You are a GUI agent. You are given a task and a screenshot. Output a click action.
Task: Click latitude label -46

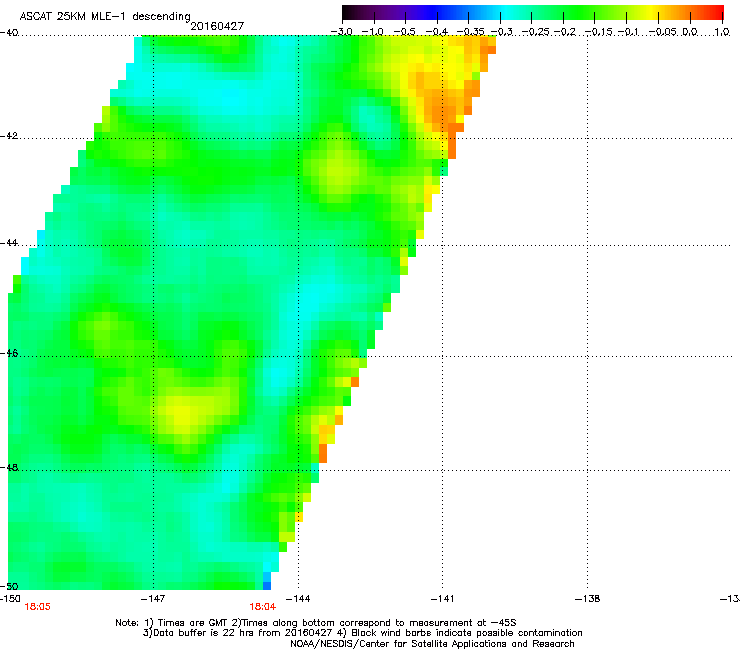tap(9, 353)
